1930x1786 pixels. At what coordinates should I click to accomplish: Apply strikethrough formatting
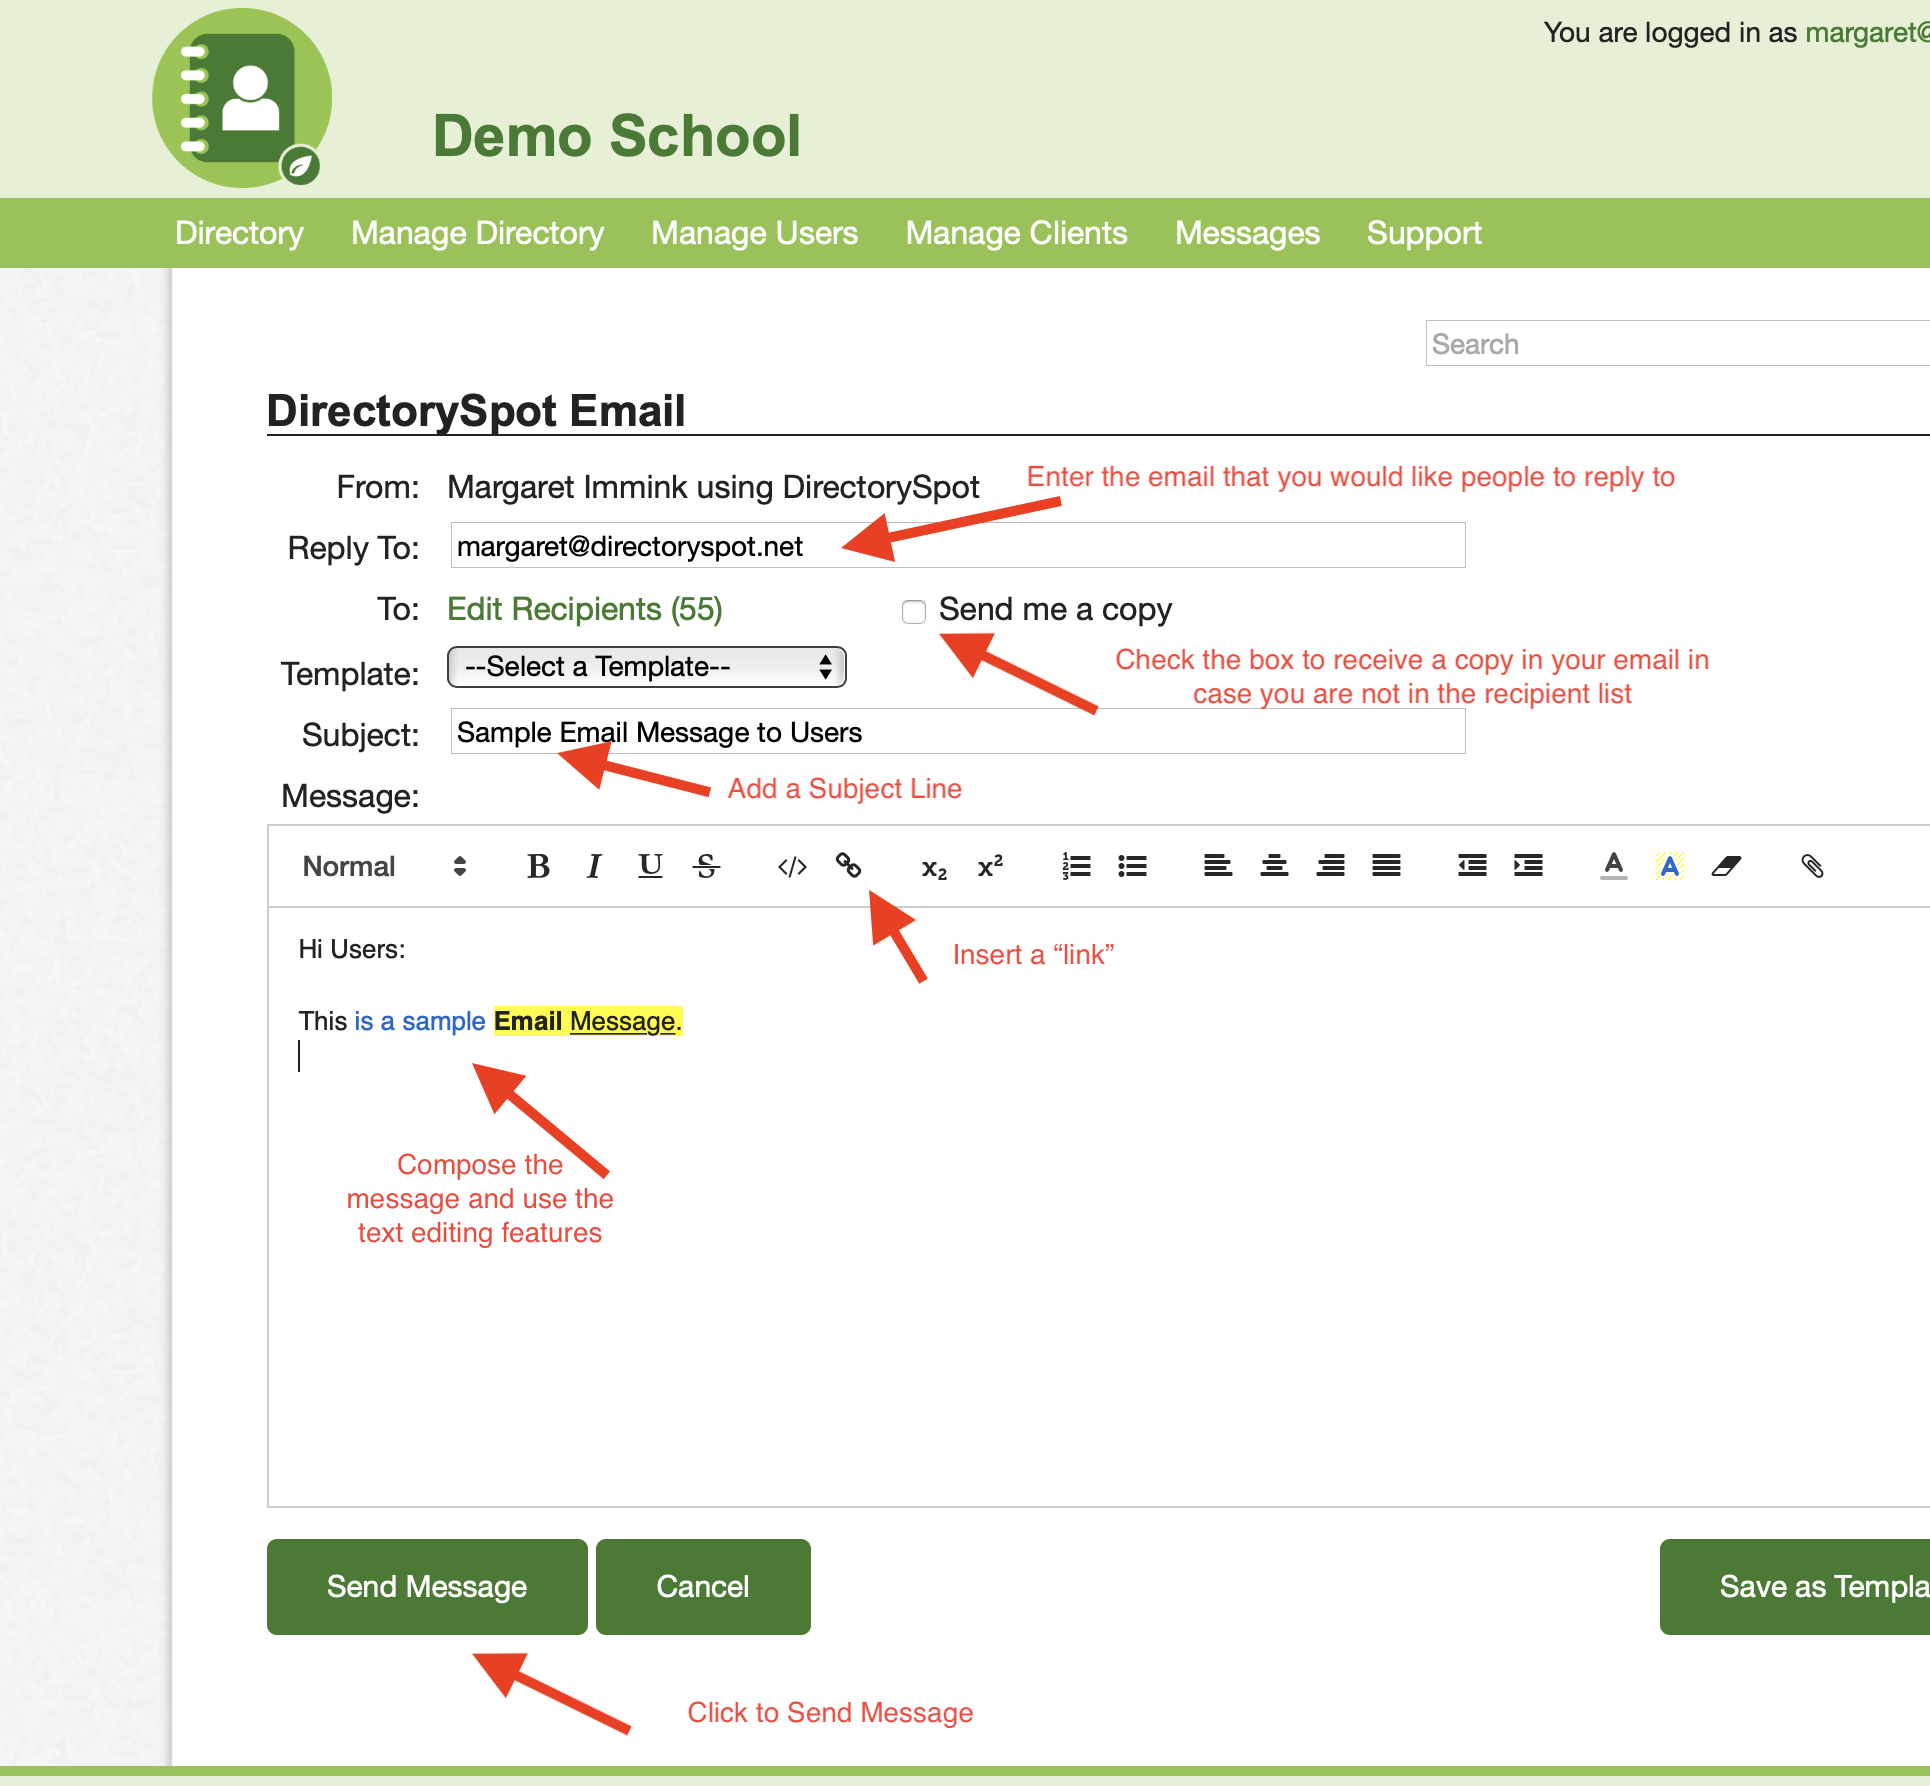click(706, 866)
